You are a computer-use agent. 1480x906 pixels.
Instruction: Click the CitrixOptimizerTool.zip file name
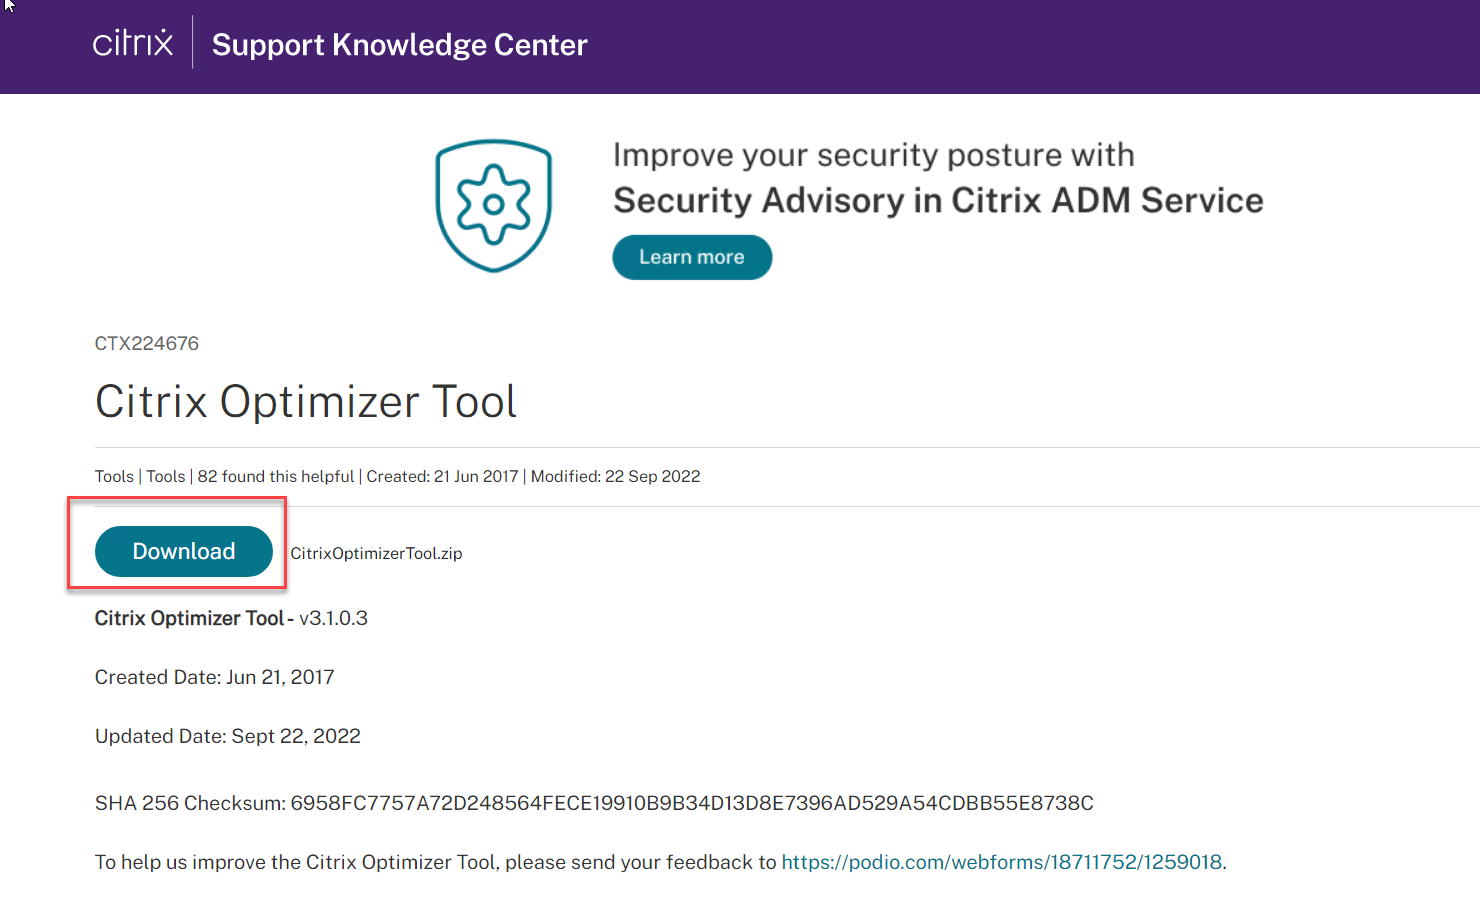(376, 553)
